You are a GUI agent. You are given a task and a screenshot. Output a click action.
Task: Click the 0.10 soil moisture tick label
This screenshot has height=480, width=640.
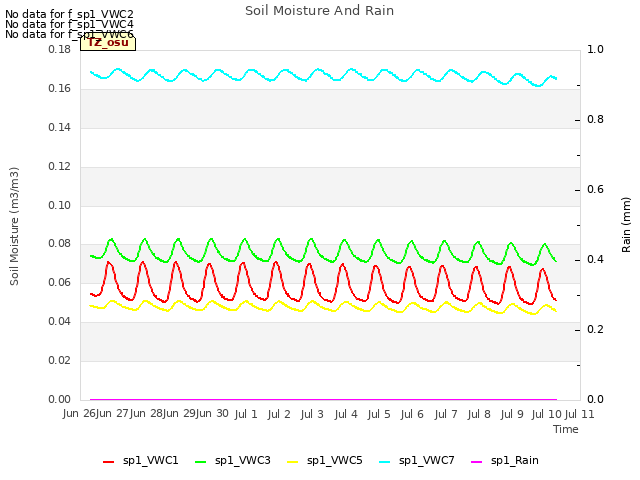pos(60,205)
